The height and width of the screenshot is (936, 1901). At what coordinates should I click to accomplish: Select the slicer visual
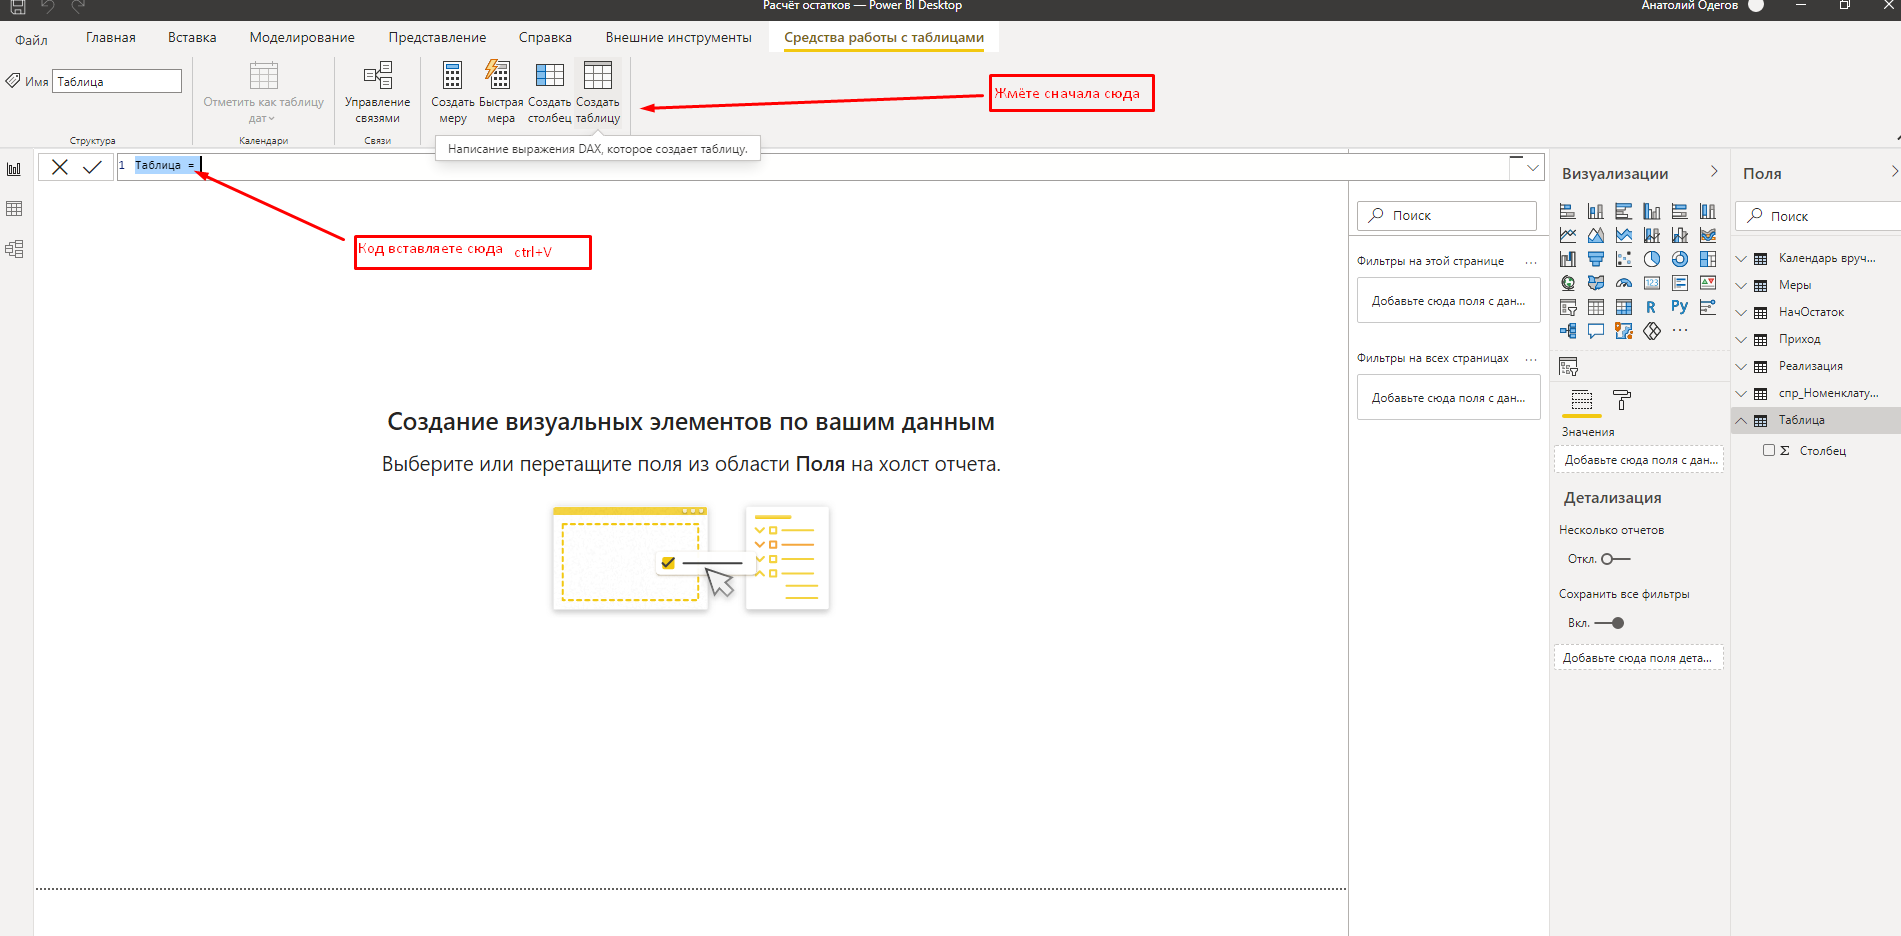click(1568, 307)
